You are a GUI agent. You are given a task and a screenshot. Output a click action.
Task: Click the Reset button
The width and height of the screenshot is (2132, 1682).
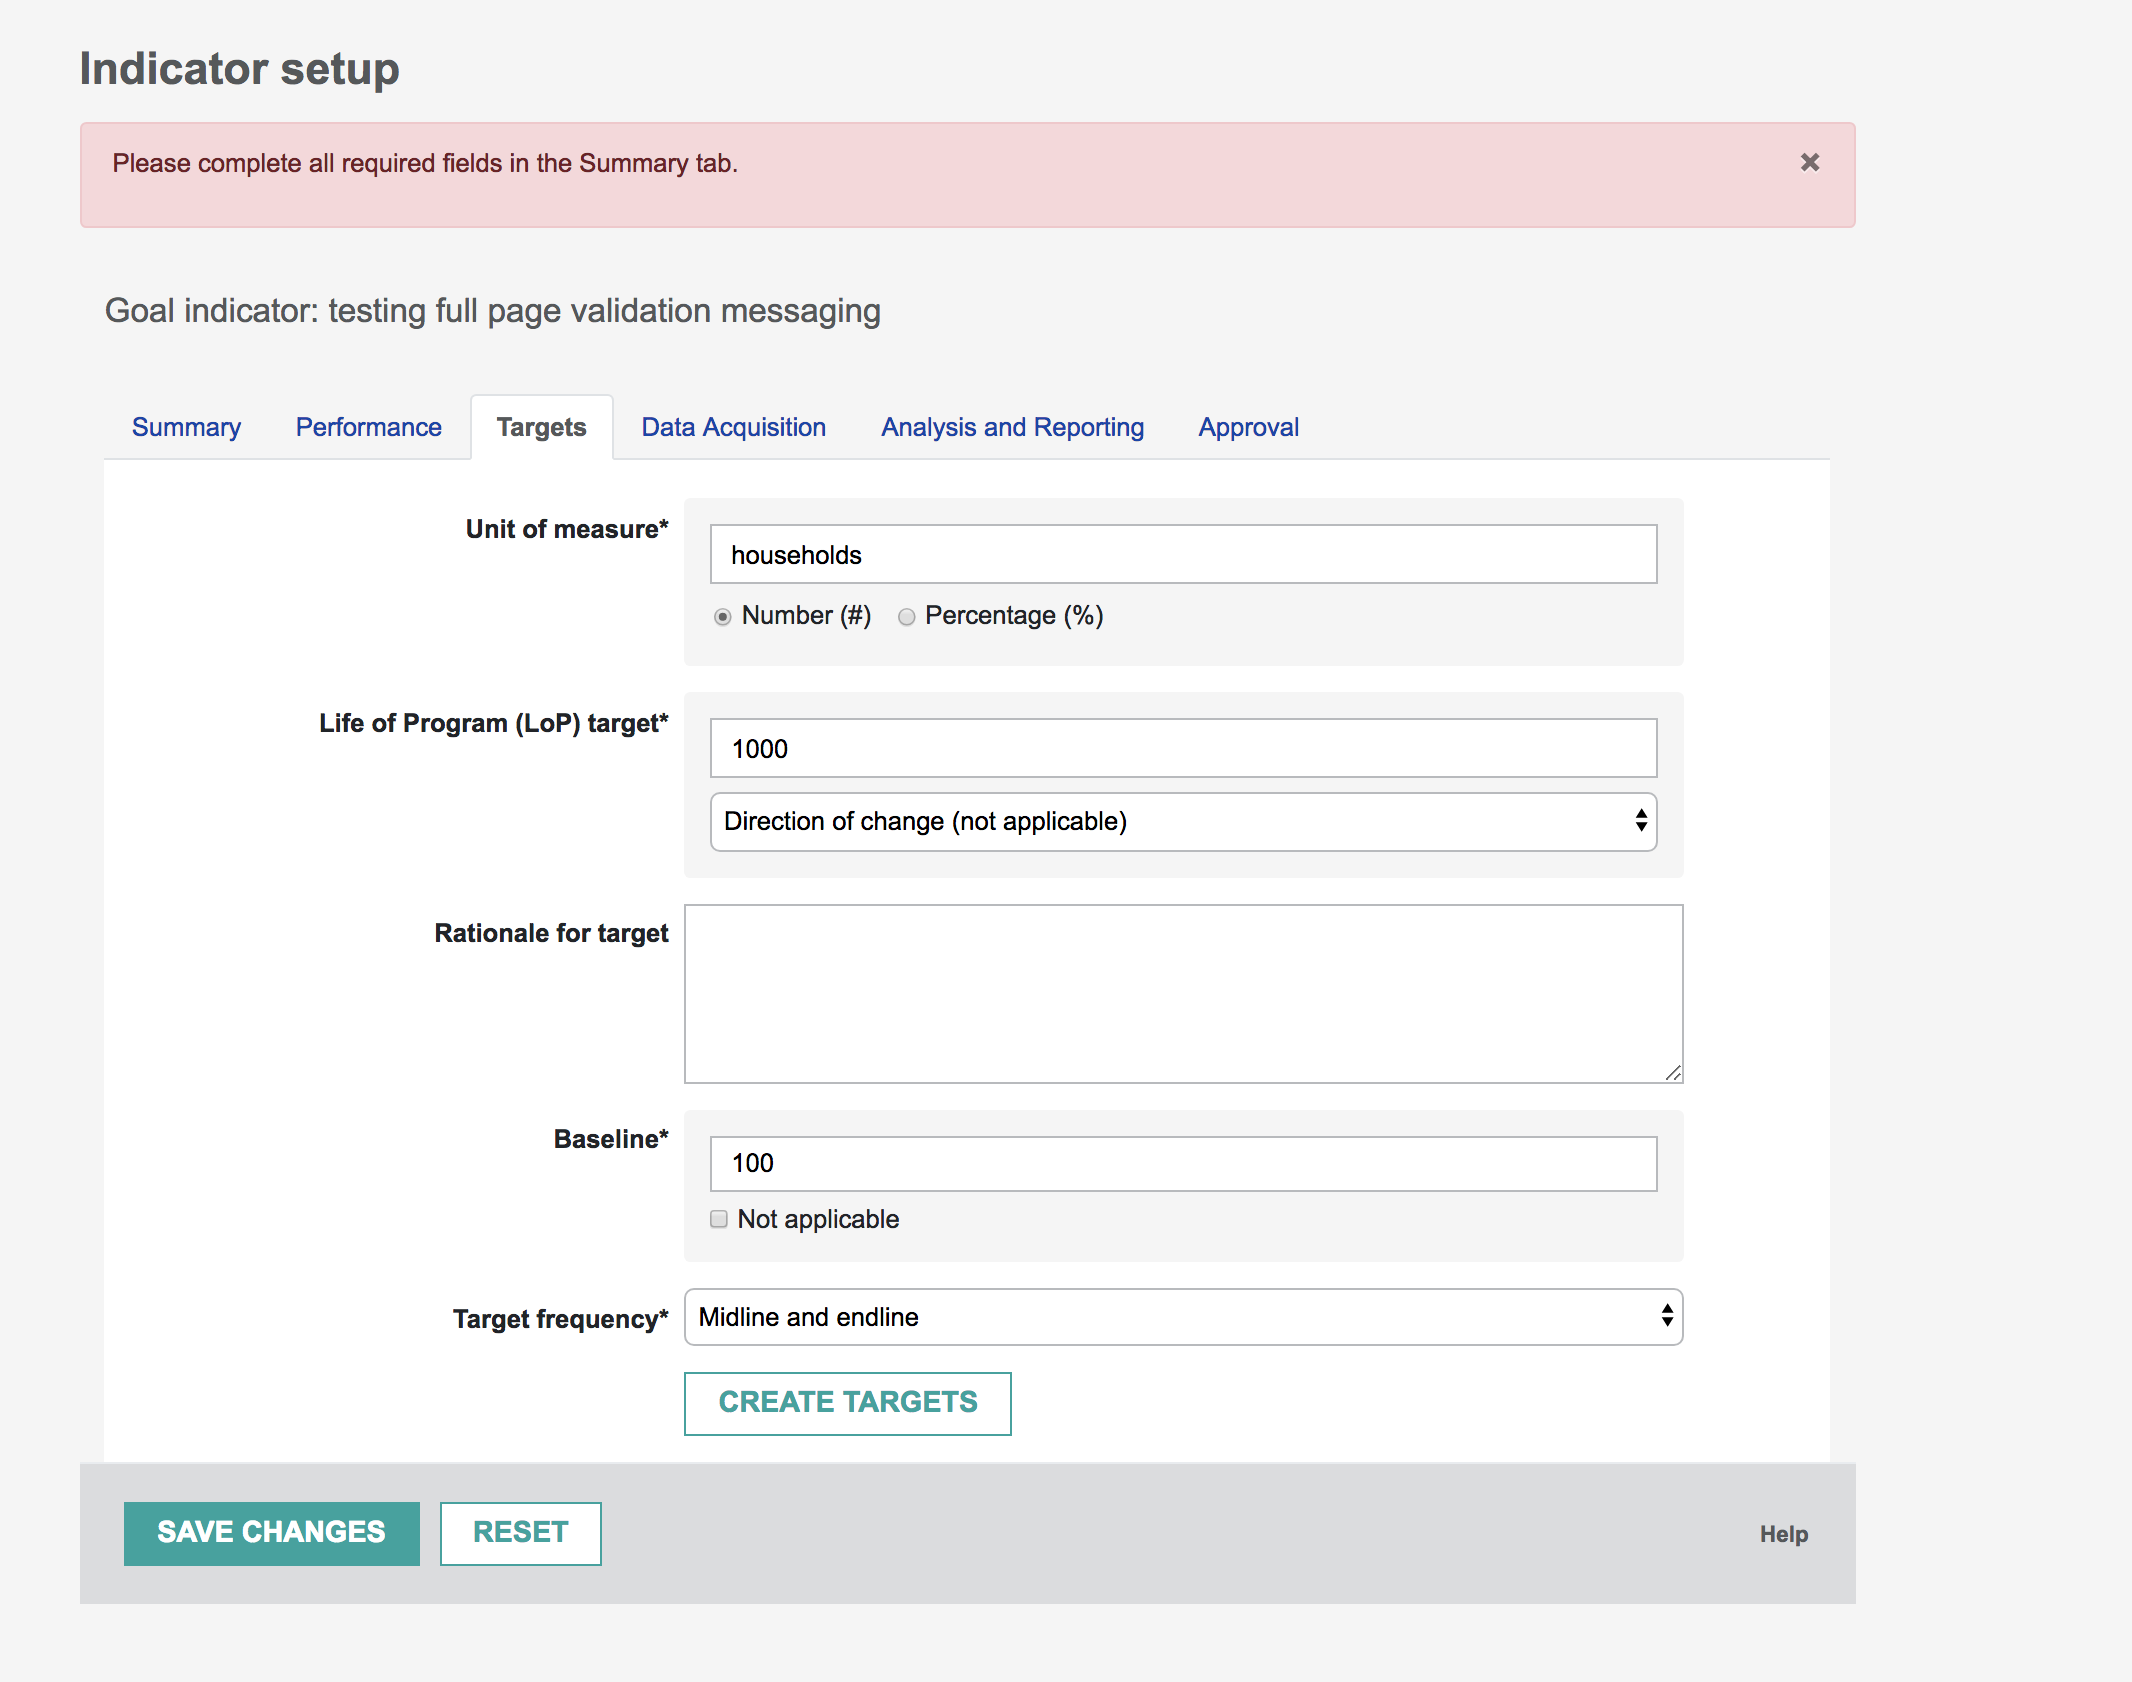tap(520, 1533)
